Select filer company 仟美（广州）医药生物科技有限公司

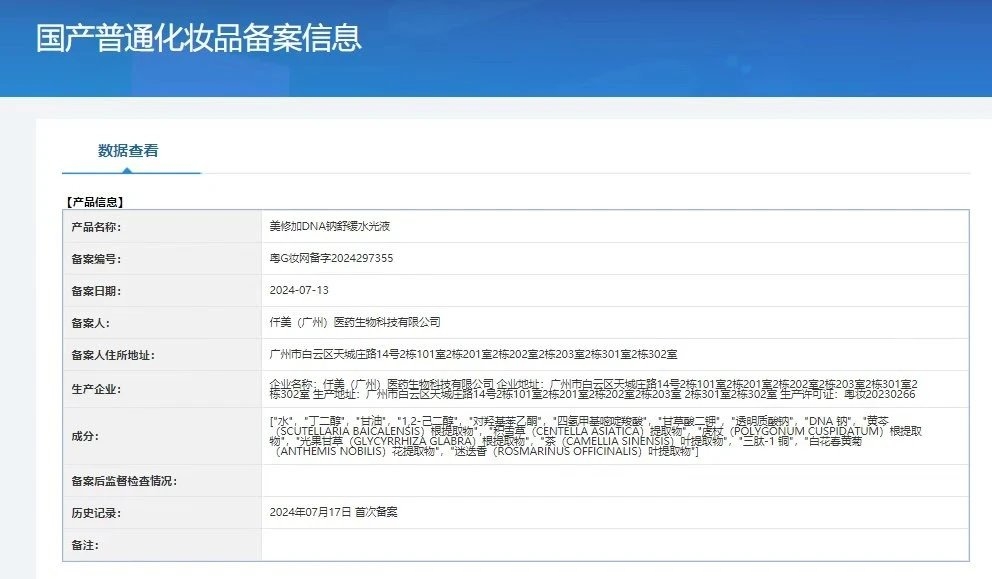pyautogui.click(x=355, y=322)
